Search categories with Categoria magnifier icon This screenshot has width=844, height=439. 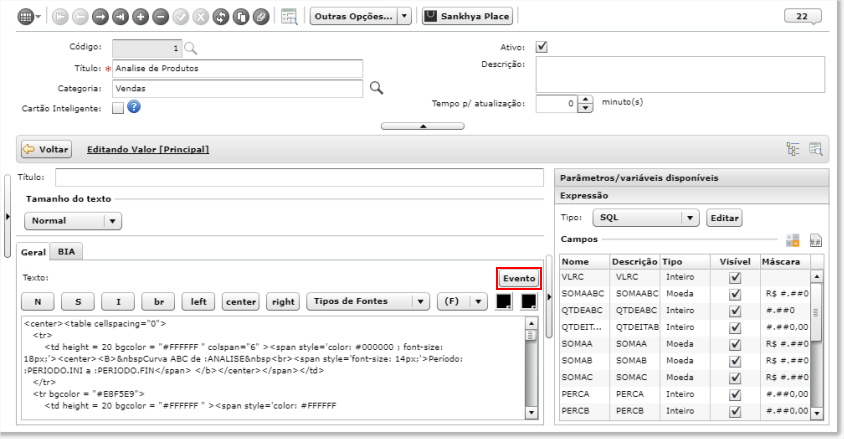click(x=376, y=88)
